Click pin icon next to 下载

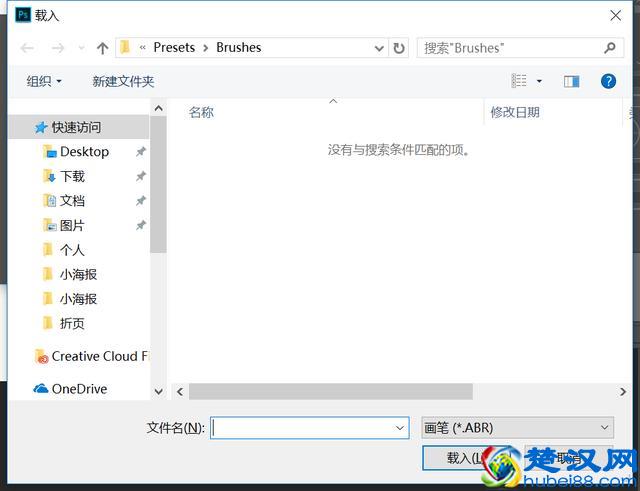pyautogui.click(x=141, y=176)
